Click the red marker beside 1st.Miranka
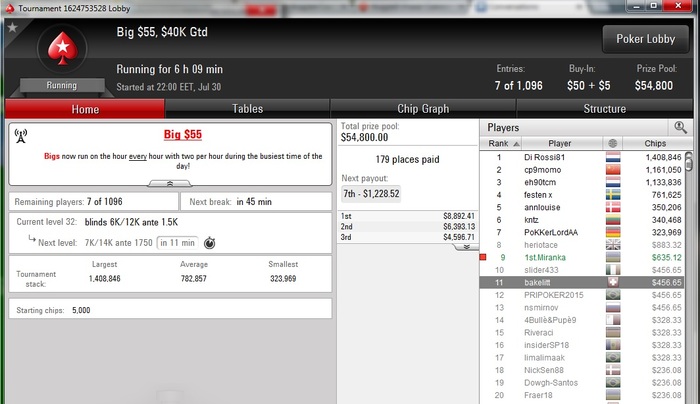 click(483, 257)
